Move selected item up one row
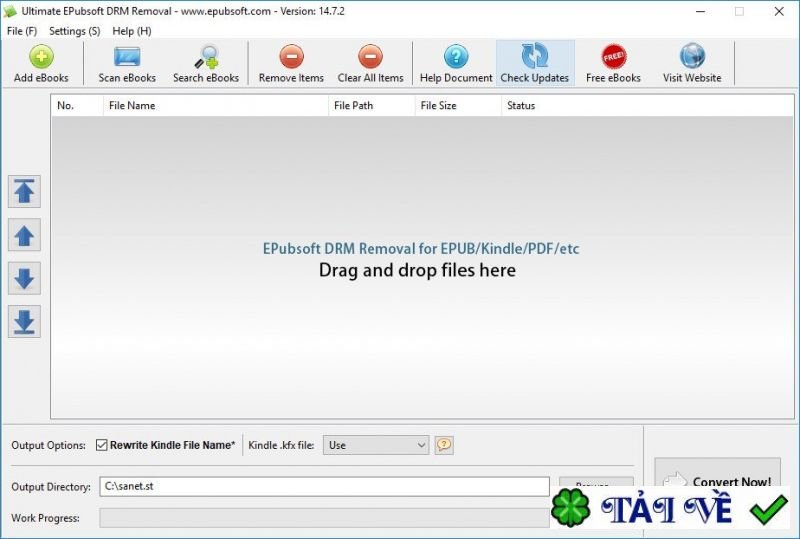The width and height of the screenshot is (800, 539). (24, 235)
